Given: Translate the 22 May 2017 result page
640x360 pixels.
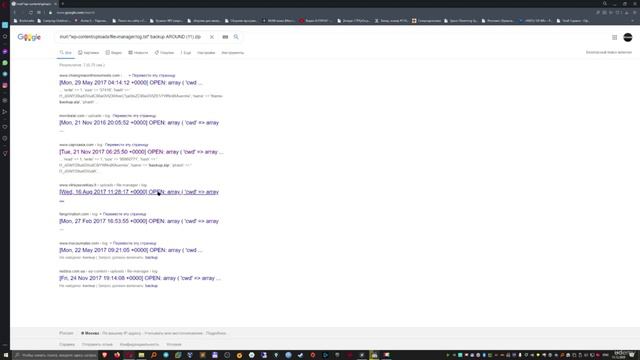Looking at the screenshot, I should click(135, 243).
